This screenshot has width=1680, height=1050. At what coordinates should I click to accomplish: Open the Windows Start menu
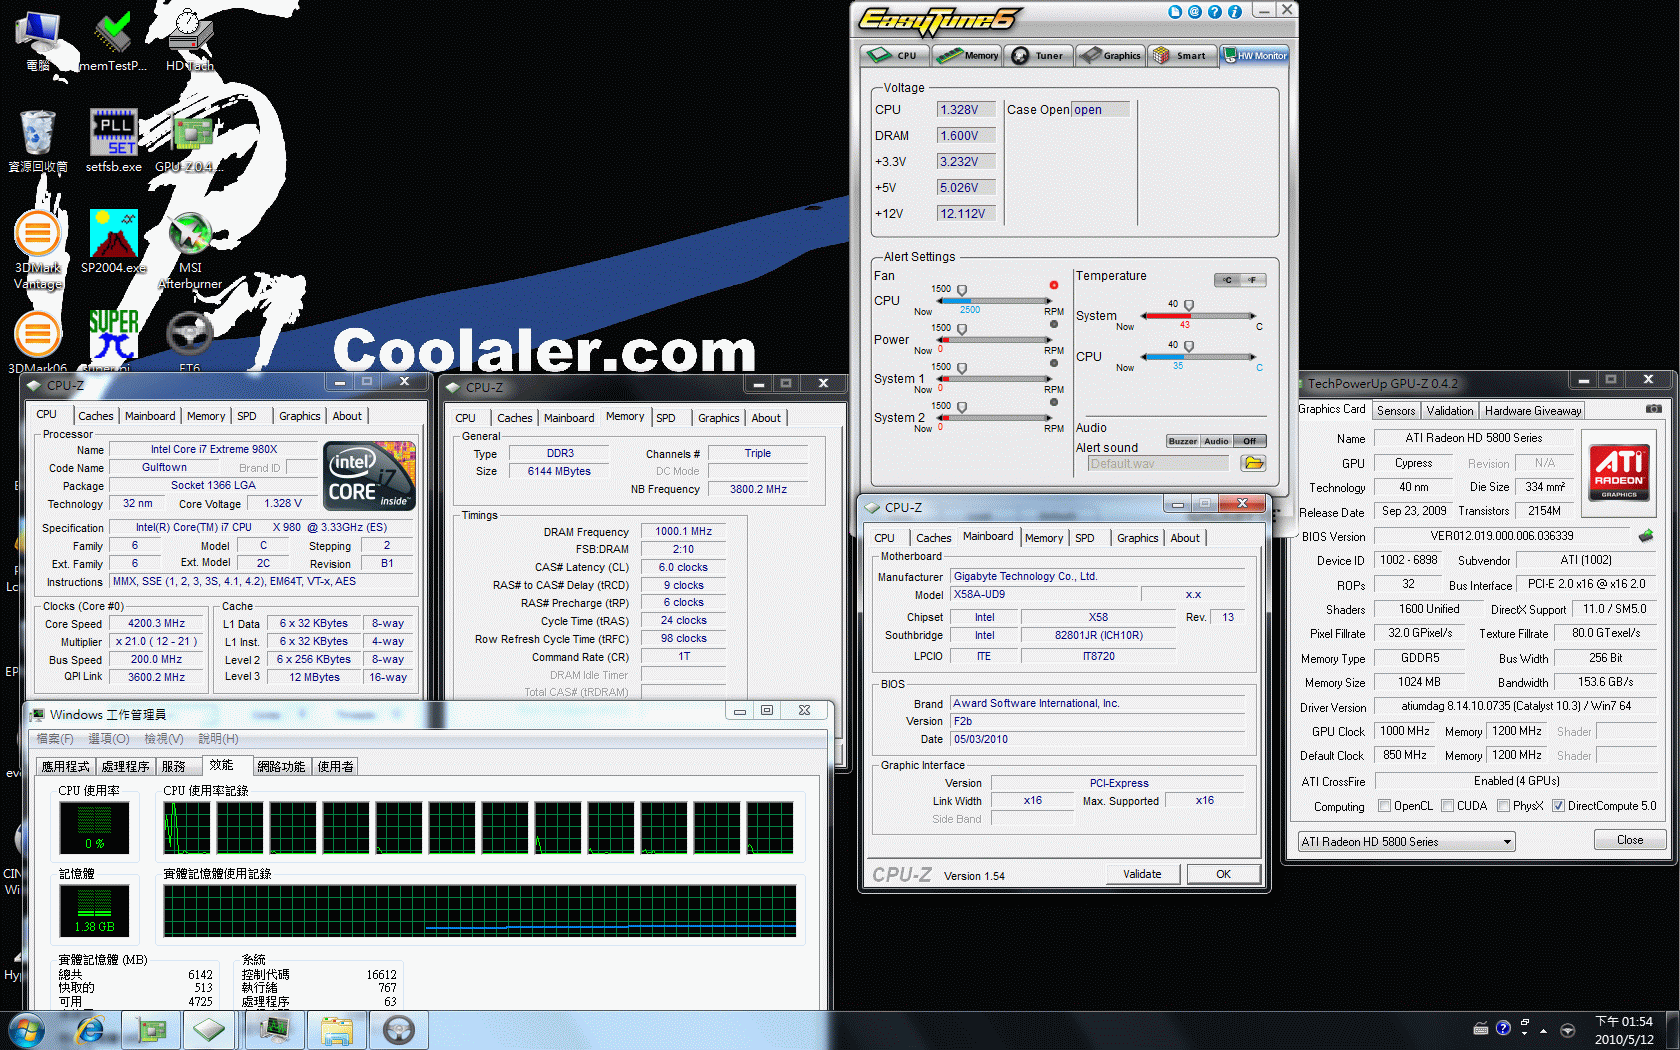[x=26, y=1029]
